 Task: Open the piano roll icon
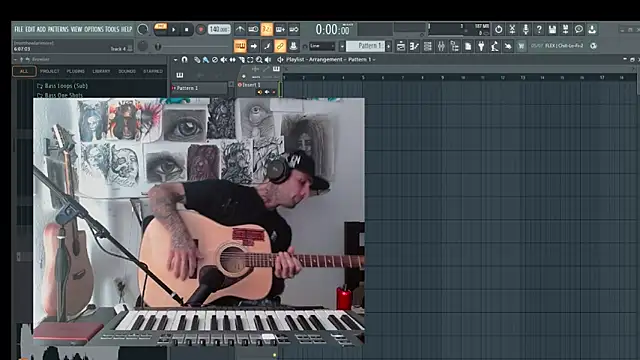[x=414, y=46]
